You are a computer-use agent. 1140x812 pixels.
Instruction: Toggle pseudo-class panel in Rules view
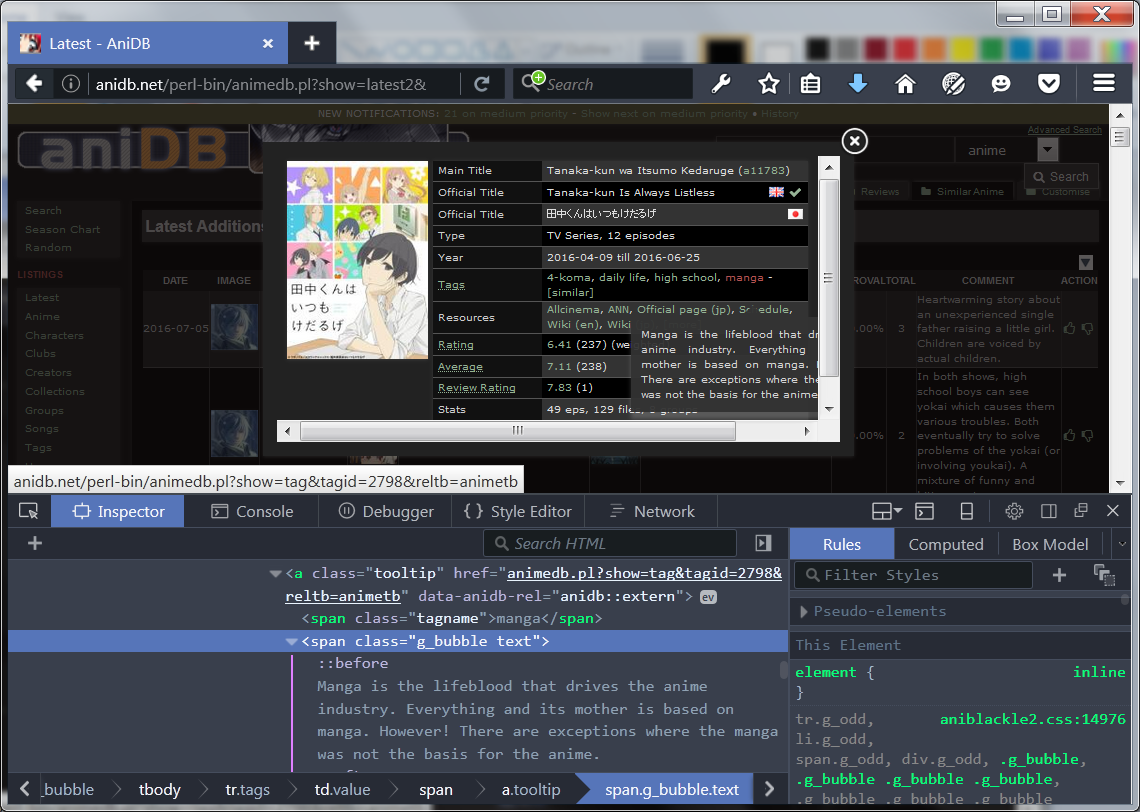1104,574
